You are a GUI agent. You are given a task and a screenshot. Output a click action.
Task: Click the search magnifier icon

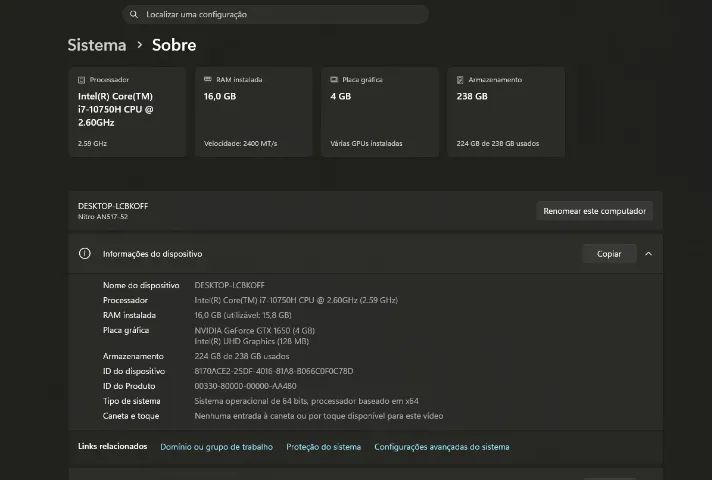(134, 15)
